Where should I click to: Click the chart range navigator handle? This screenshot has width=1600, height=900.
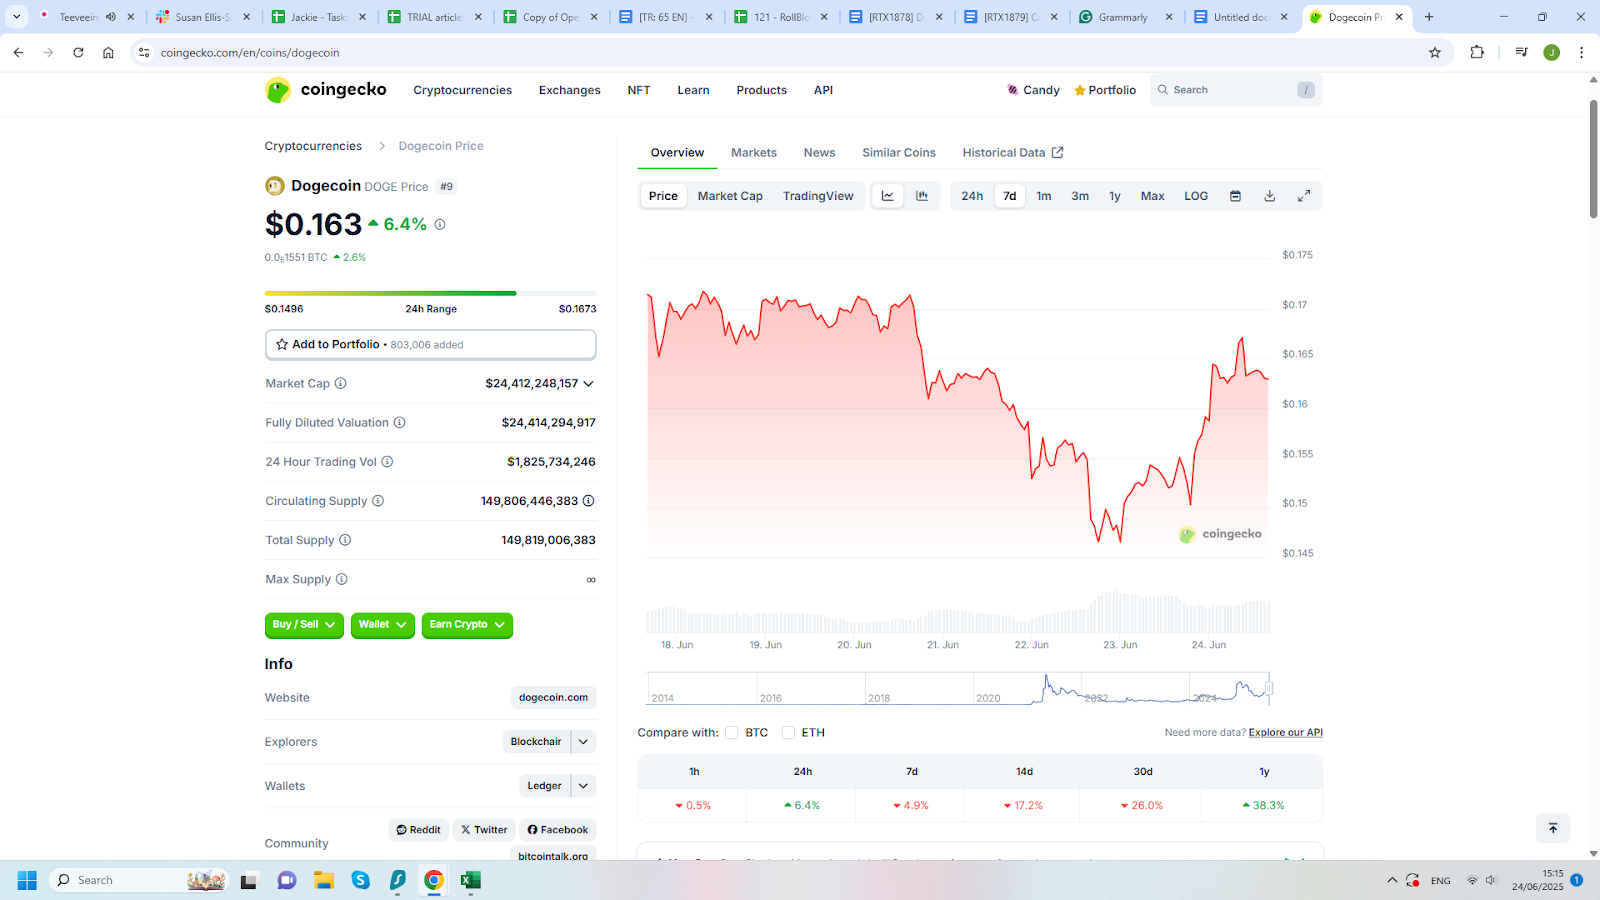click(x=1268, y=688)
